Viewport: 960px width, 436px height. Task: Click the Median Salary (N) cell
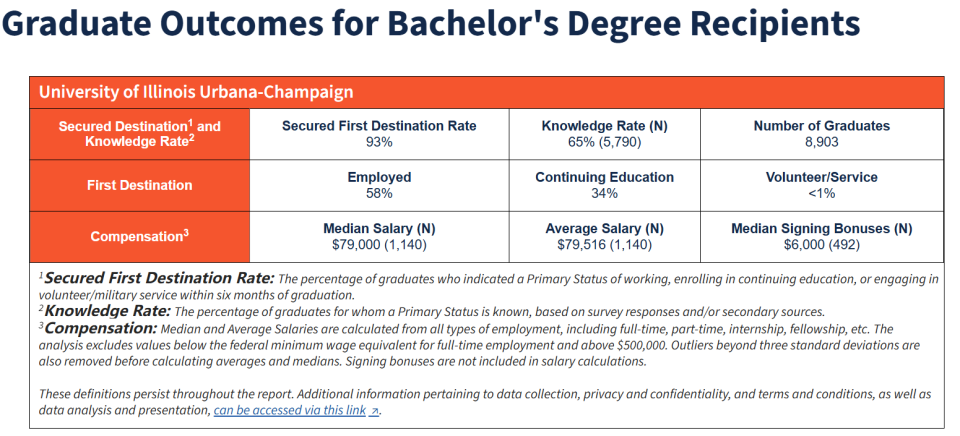(x=379, y=236)
